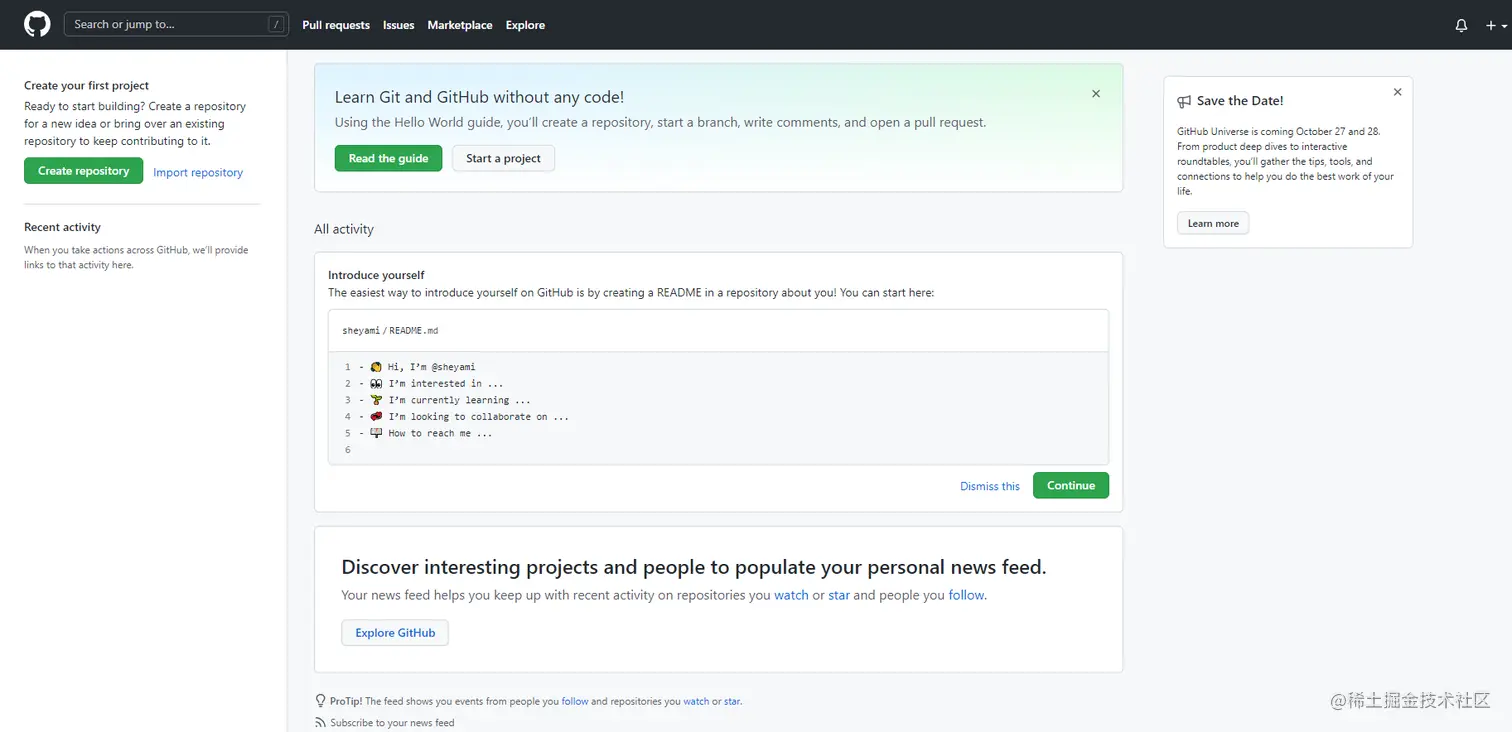Viewport: 1512px width, 732px height.
Task: Open the plus create-new dropdown
Action: (x=1495, y=25)
